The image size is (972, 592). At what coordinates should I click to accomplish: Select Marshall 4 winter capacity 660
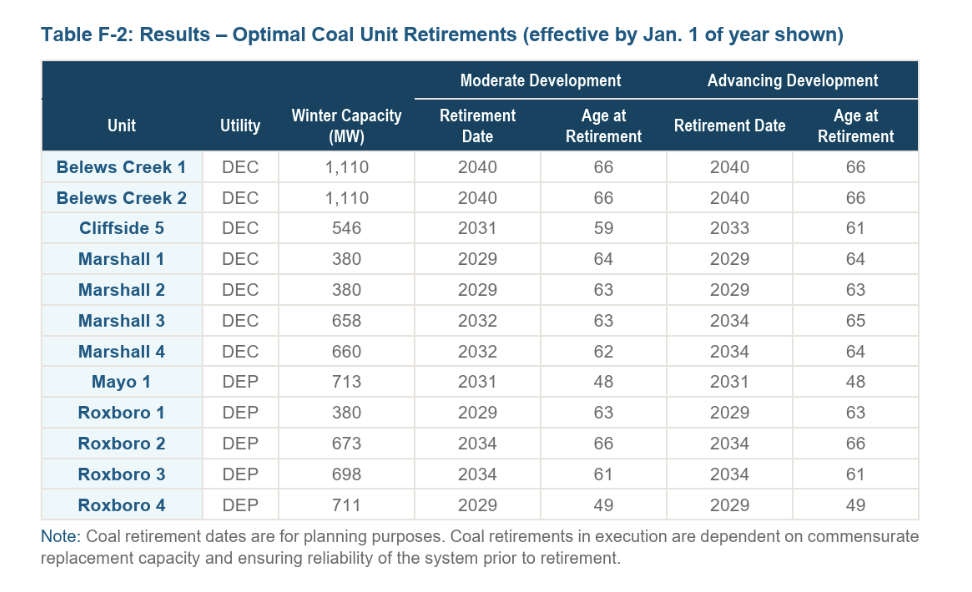[x=346, y=352]
